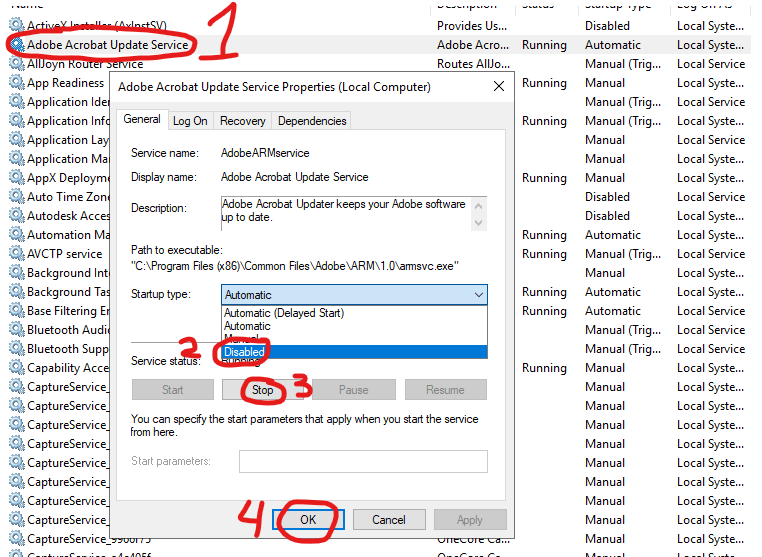Image resolution: width=762 pixels, height=557 pixels.
Task: Click 'Adobe Acro...' description cell
Action: (x=473, y=45)
